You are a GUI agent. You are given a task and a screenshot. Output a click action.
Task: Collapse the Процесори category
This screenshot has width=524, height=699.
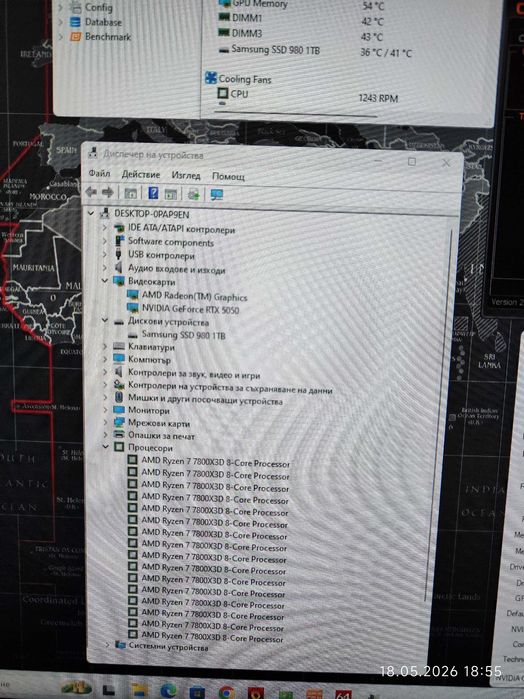pyautogui.click(x=106, y=446)
